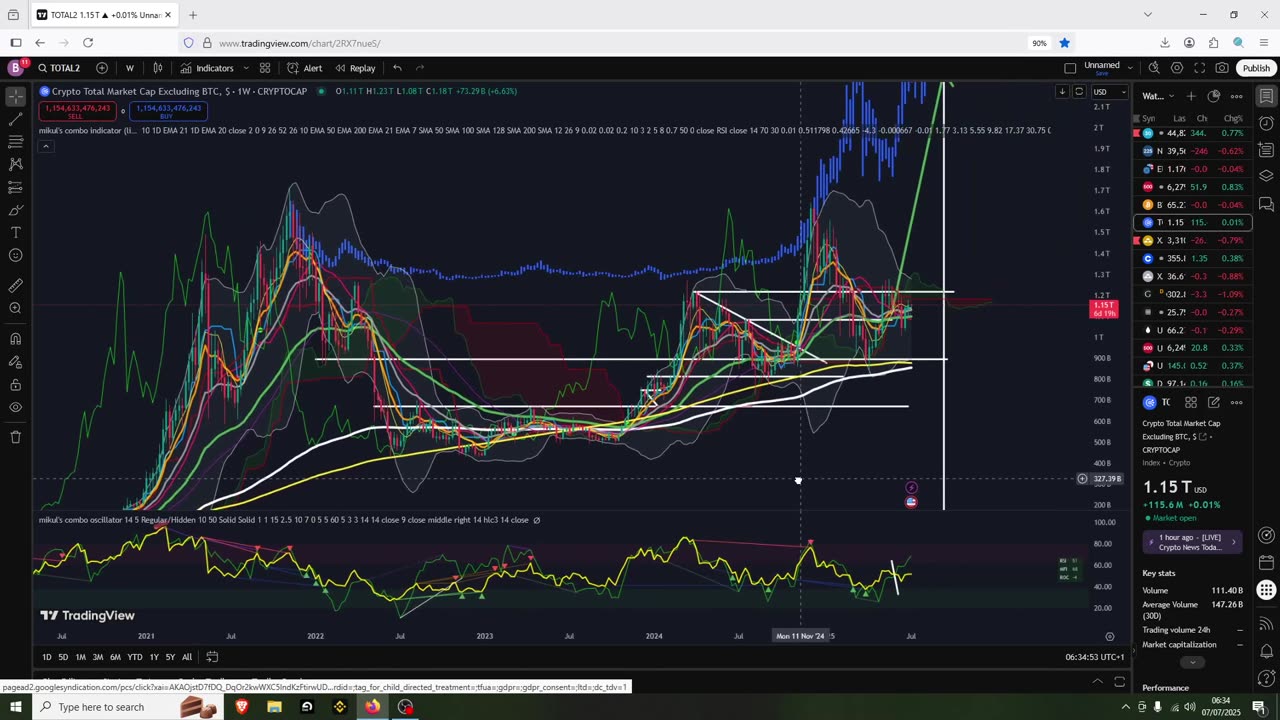Screen dimensions: 1280x720
Task: Toggle magnet mode for drawings
Action: [x=15, y=339]
